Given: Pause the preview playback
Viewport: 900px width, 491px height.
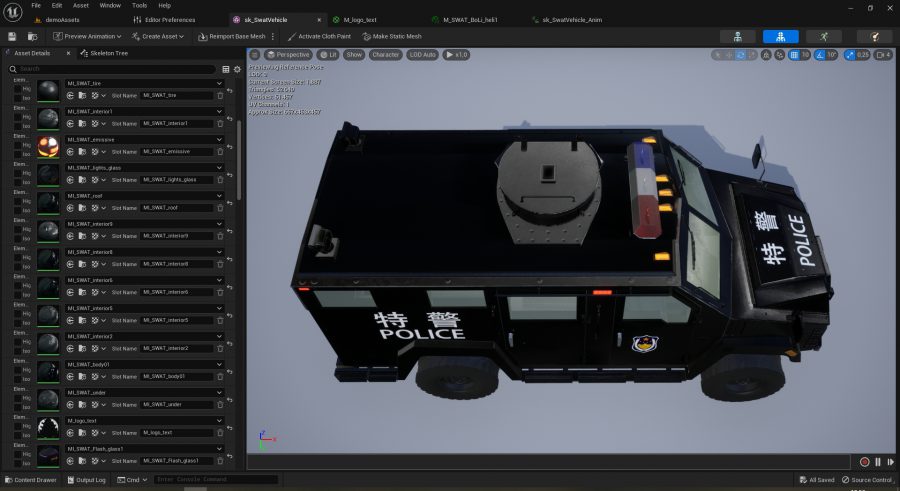Looking at the screenshot, I should (x=878, y=462).
